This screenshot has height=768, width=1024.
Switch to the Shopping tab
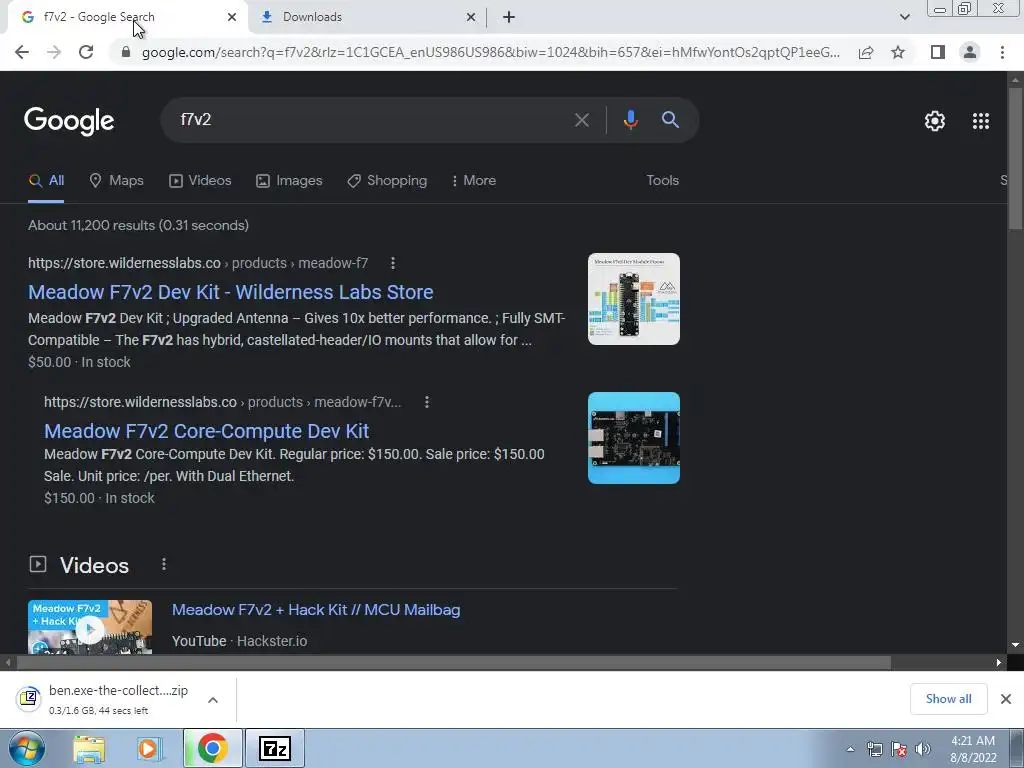[x=387, y=180]
